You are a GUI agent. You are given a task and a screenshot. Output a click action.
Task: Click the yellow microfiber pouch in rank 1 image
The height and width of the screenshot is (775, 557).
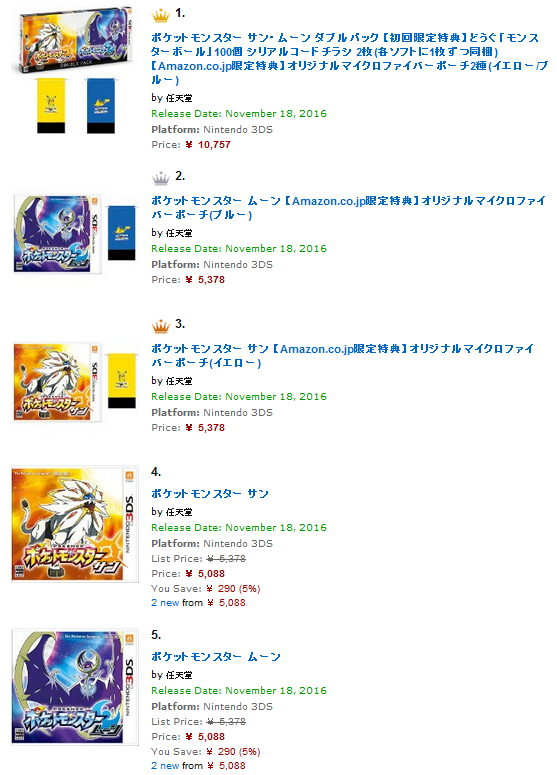51,105
